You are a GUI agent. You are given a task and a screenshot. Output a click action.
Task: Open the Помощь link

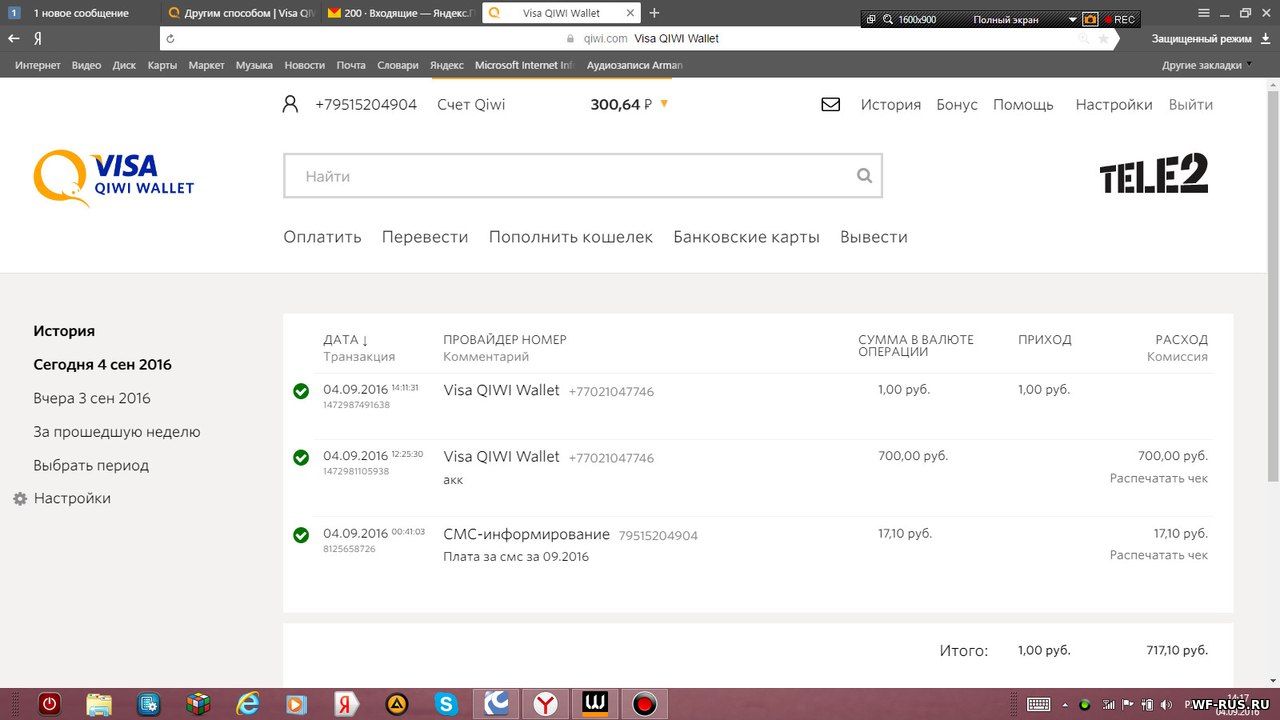pos(1023,104)
